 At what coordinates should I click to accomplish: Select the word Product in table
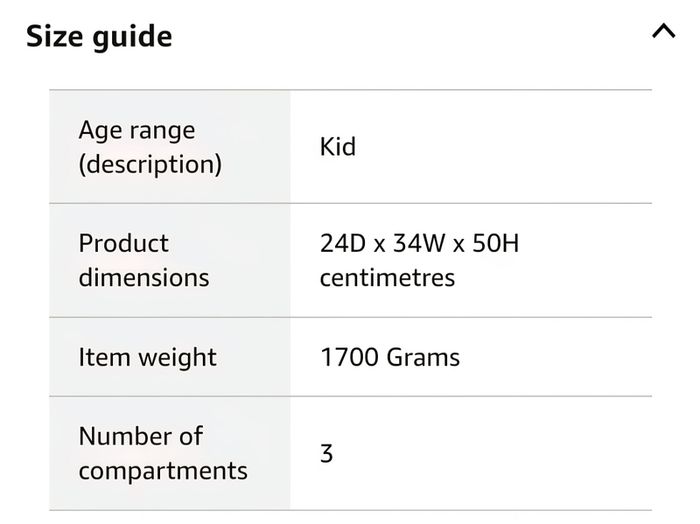124,243
